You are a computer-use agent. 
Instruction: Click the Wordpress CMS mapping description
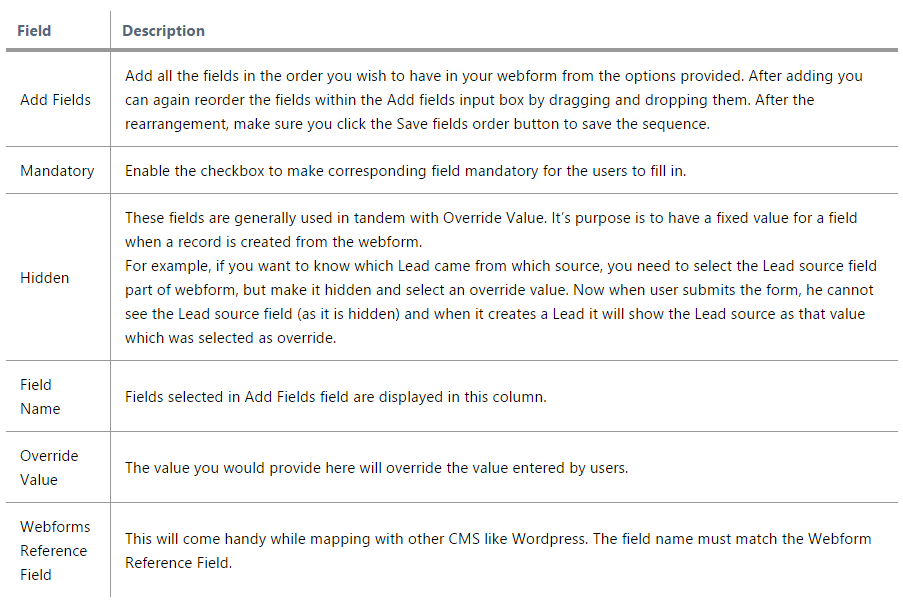pos(498,550)
